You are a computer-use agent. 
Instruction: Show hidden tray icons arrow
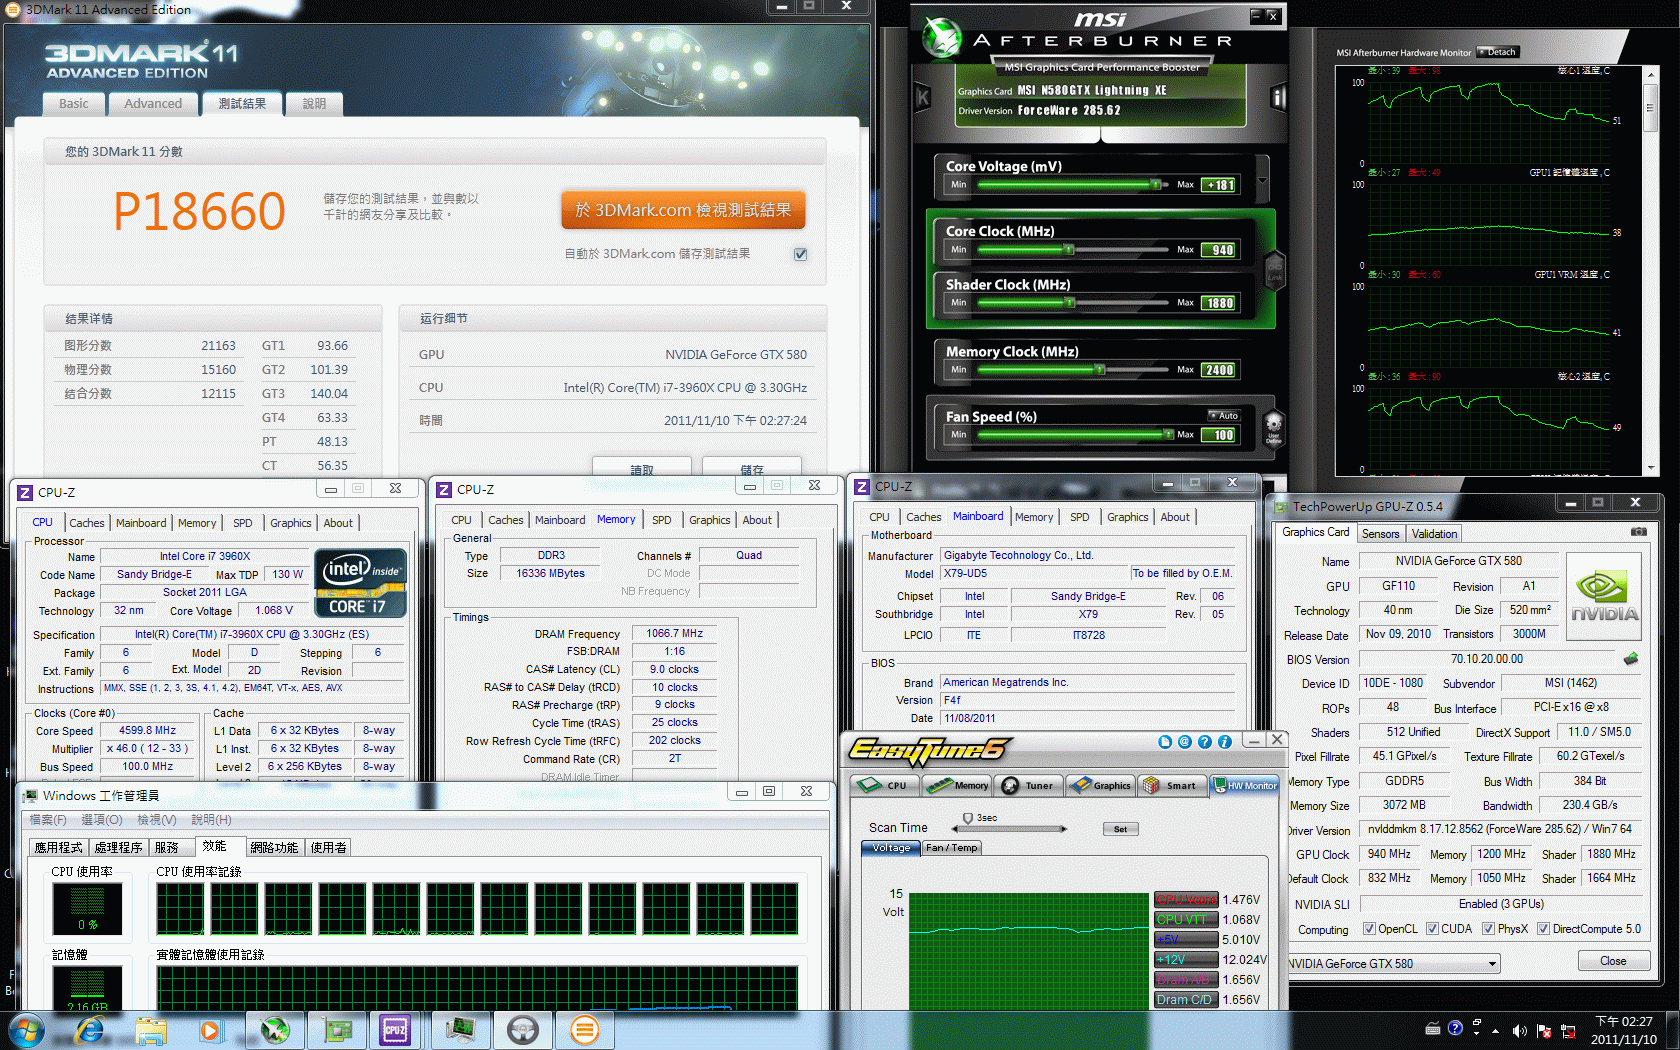pos(1495,1031)
